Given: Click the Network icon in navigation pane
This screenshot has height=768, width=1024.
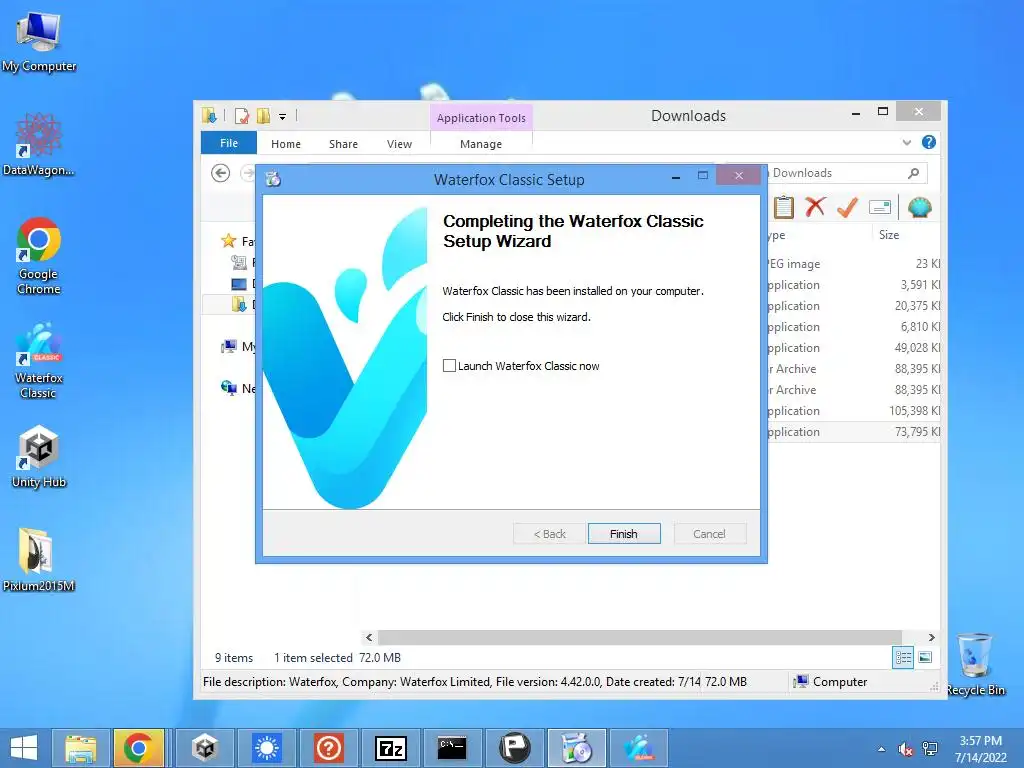Looking at the screenshot, I should (229, 388).
